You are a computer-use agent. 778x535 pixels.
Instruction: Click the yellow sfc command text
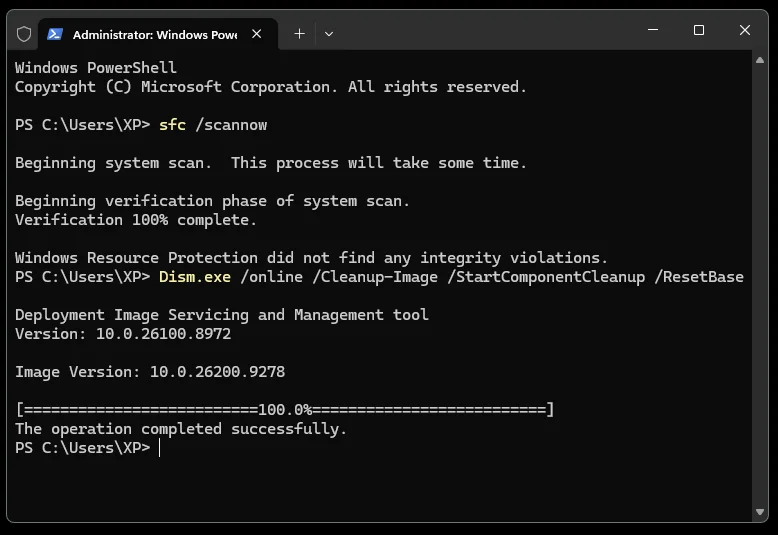[172, 125]
